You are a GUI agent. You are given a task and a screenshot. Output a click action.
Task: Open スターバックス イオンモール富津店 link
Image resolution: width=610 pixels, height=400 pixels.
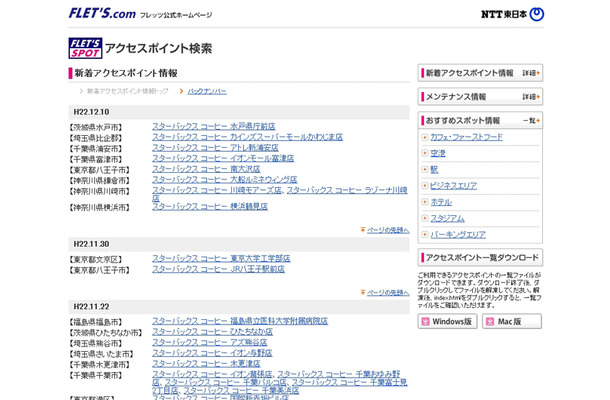tap(223, 158)
